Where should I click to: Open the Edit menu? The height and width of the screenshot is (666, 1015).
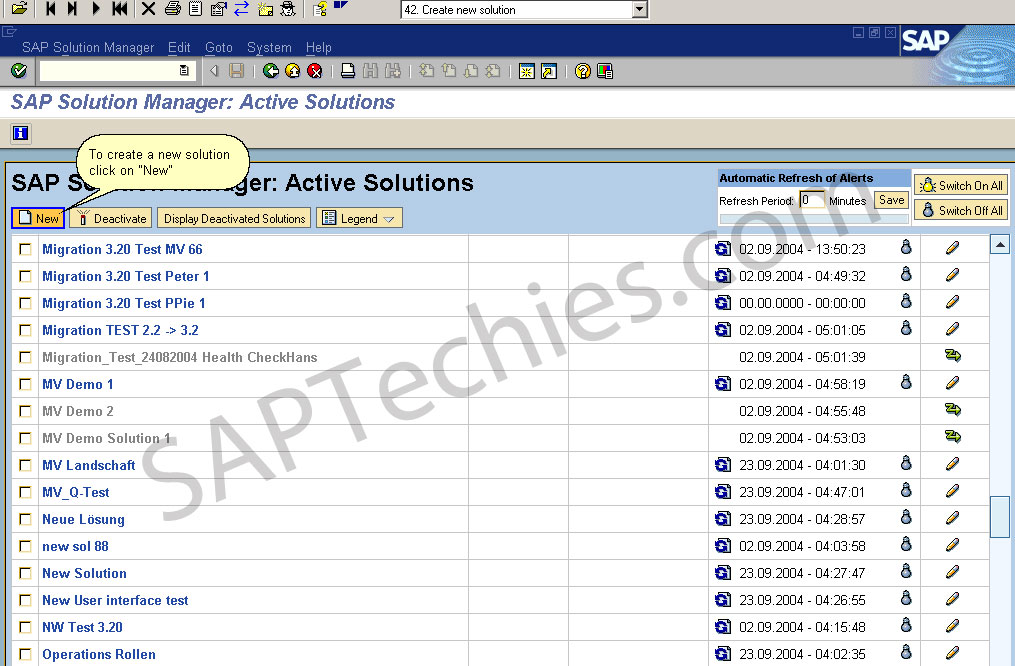(179, 47)
